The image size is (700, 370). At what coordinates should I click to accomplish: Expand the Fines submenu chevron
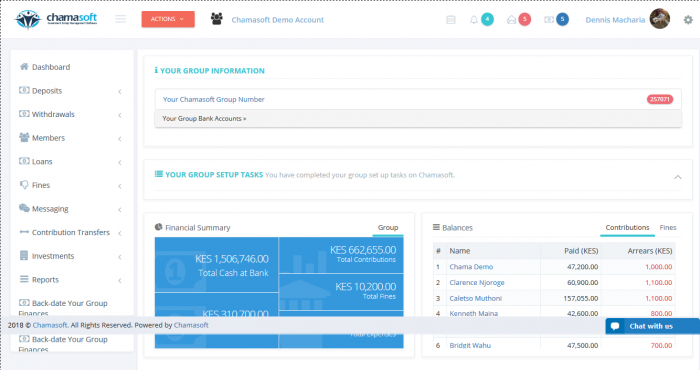pos(120,186)
